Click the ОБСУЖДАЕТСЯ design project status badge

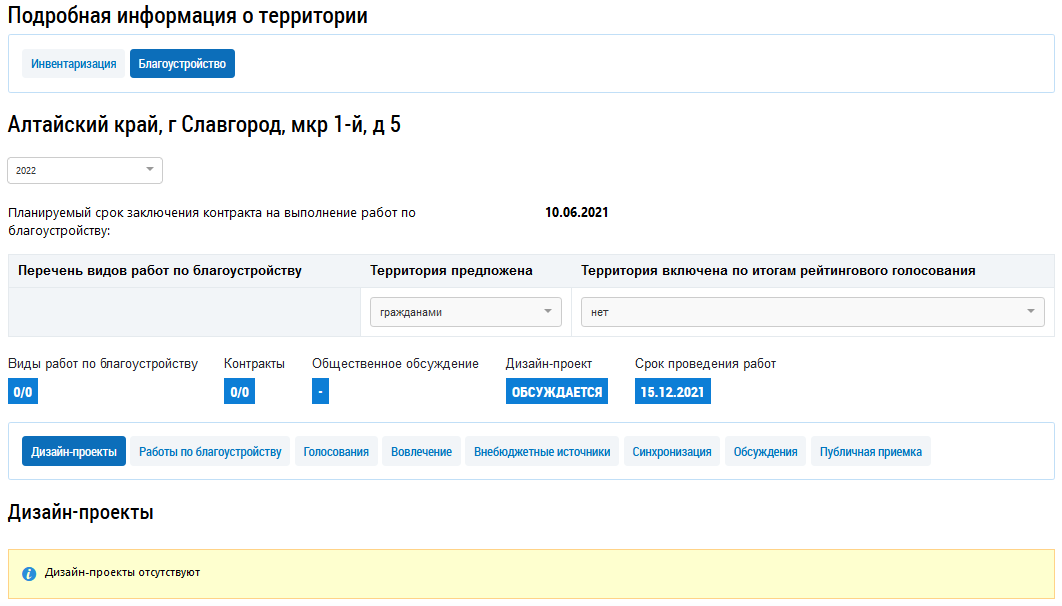[x=557, y=392]
